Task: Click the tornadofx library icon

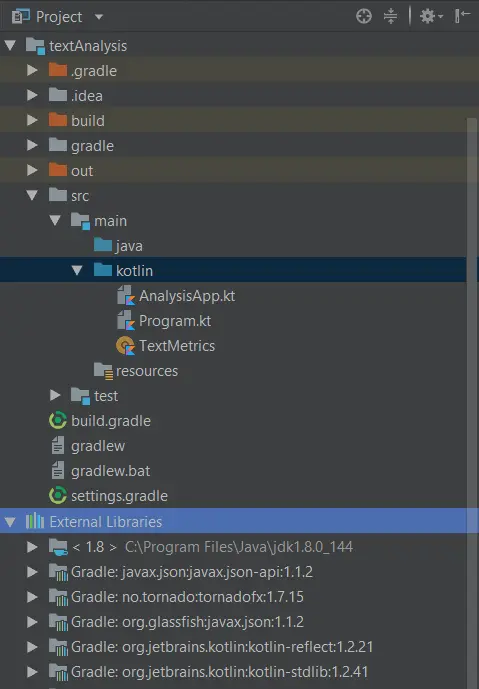Action: point(58,598)
